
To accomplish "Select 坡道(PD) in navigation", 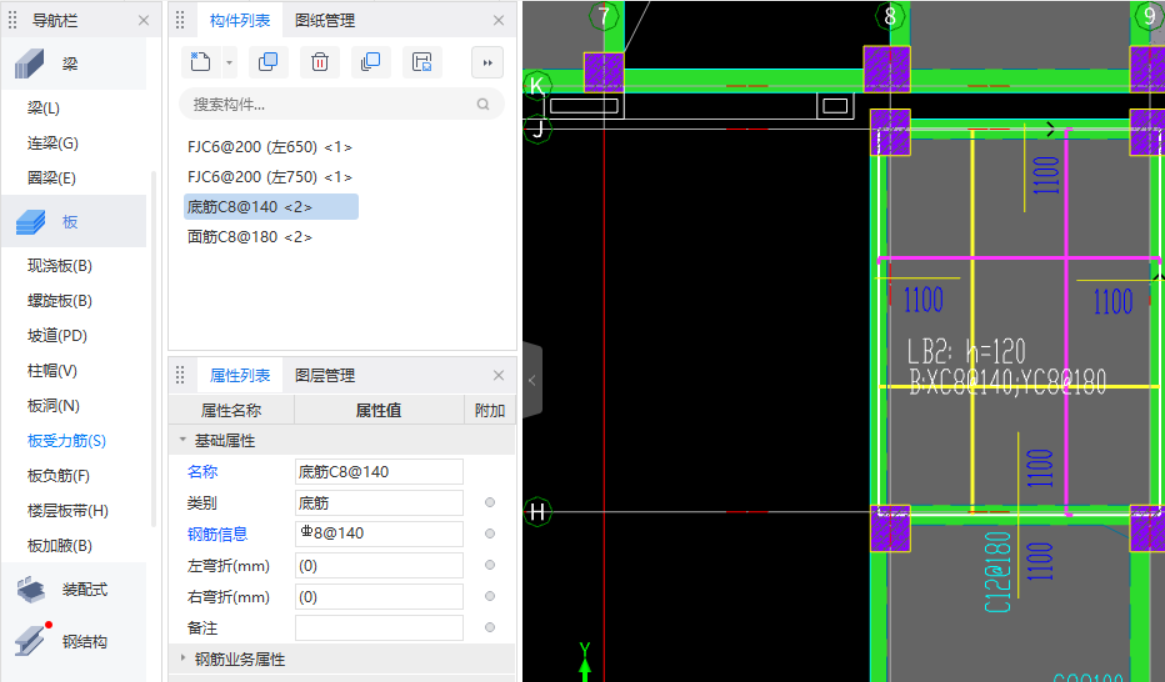I will point(57,336).
